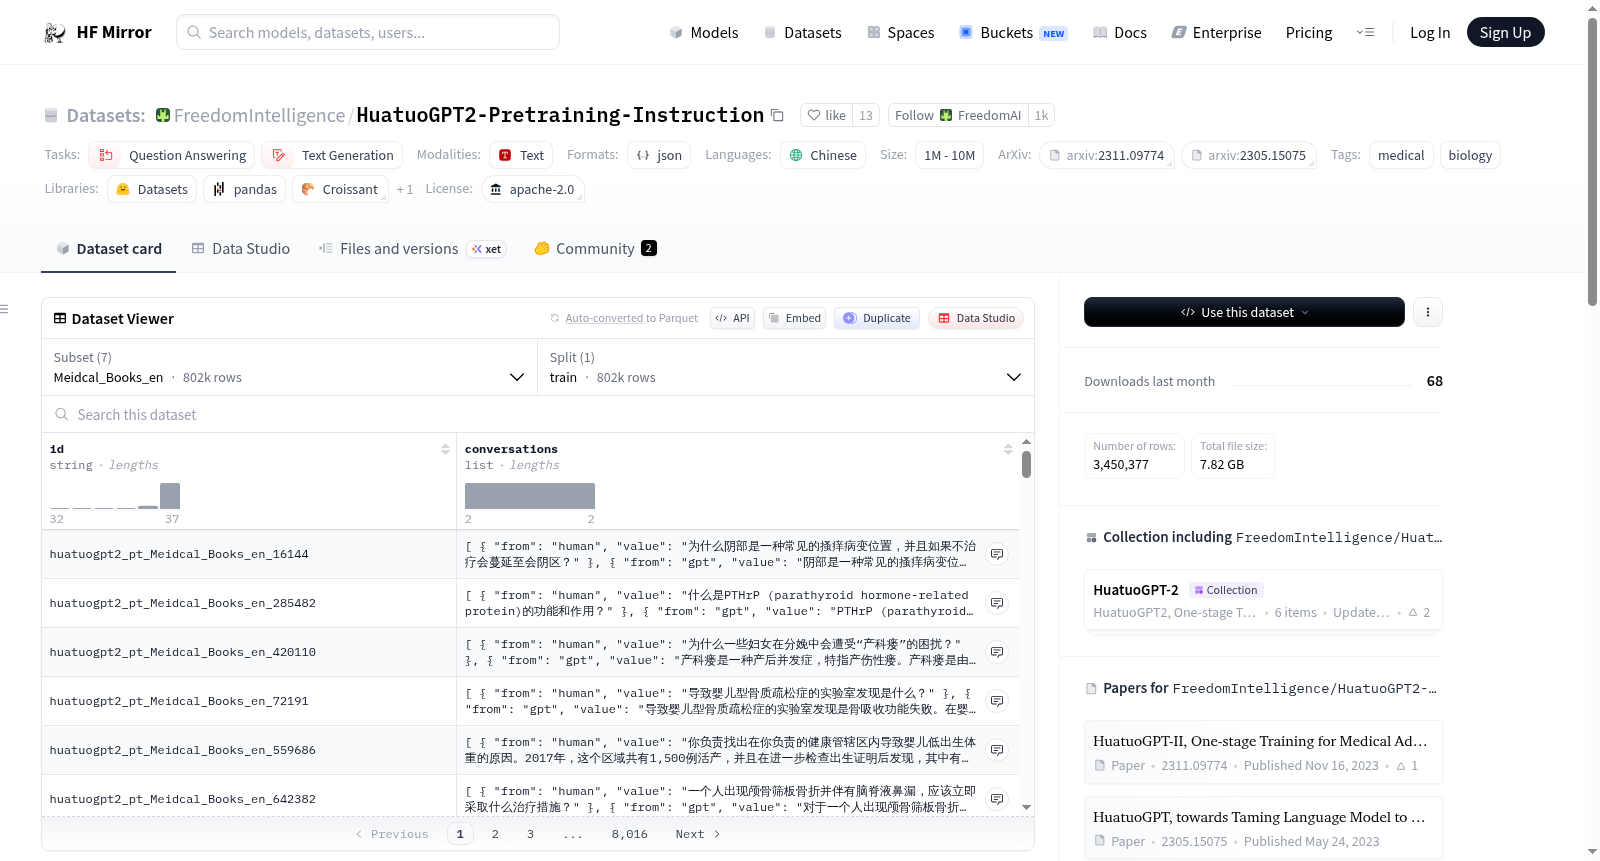Copy dataset name with the copy icon
Screen dimensions: 1600x861
pyautogui.click(x=777, y=115)
